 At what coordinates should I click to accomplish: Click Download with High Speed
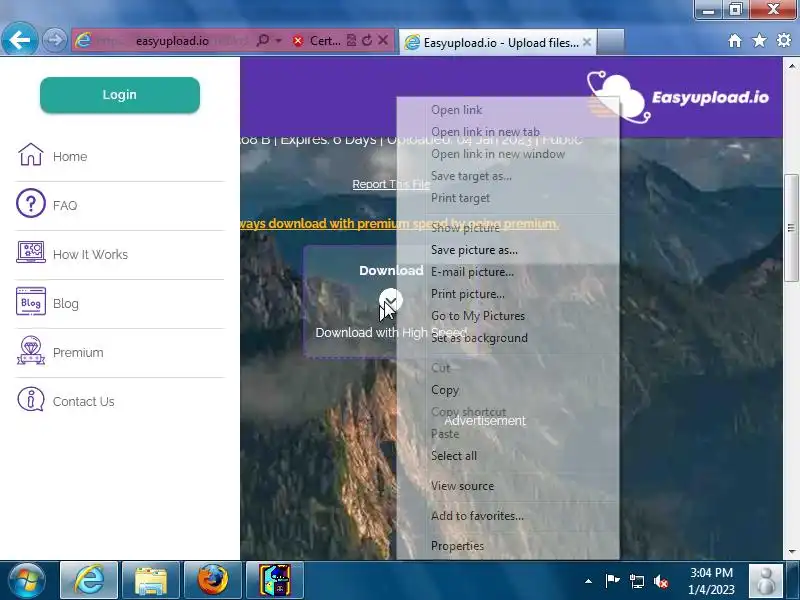click(391, 333)
